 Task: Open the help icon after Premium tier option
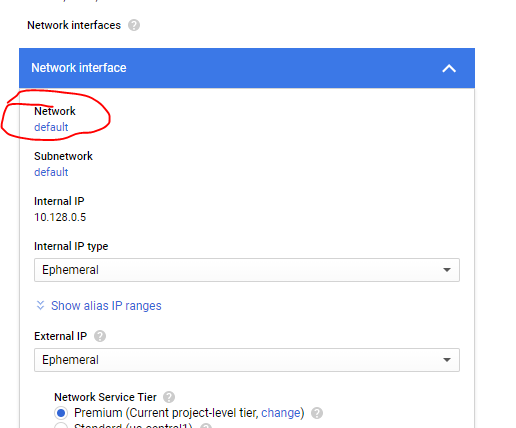(x=317, y=413)
